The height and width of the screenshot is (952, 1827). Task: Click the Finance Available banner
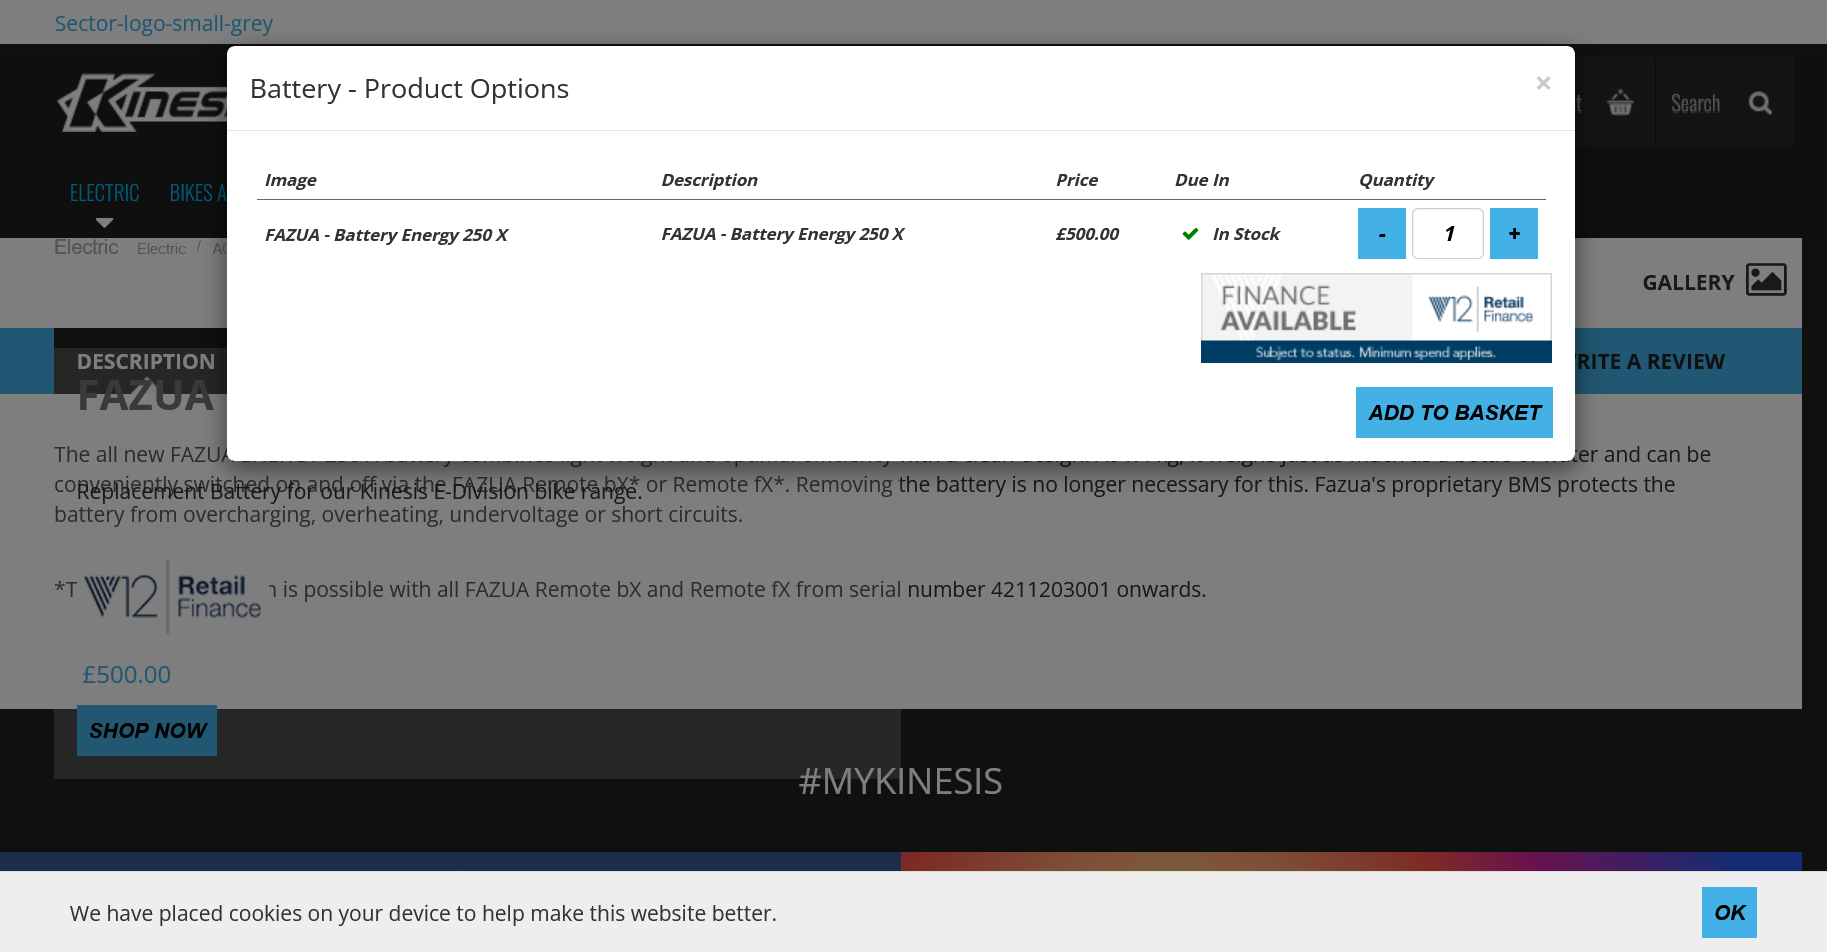[1375, 318]
